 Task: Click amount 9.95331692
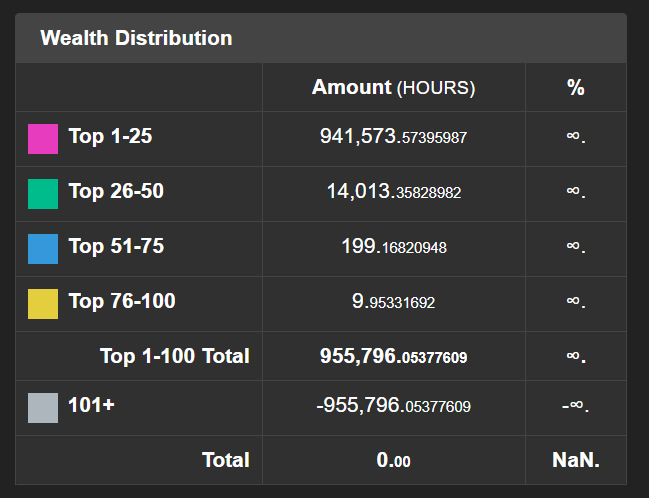(x=393, y=301)
